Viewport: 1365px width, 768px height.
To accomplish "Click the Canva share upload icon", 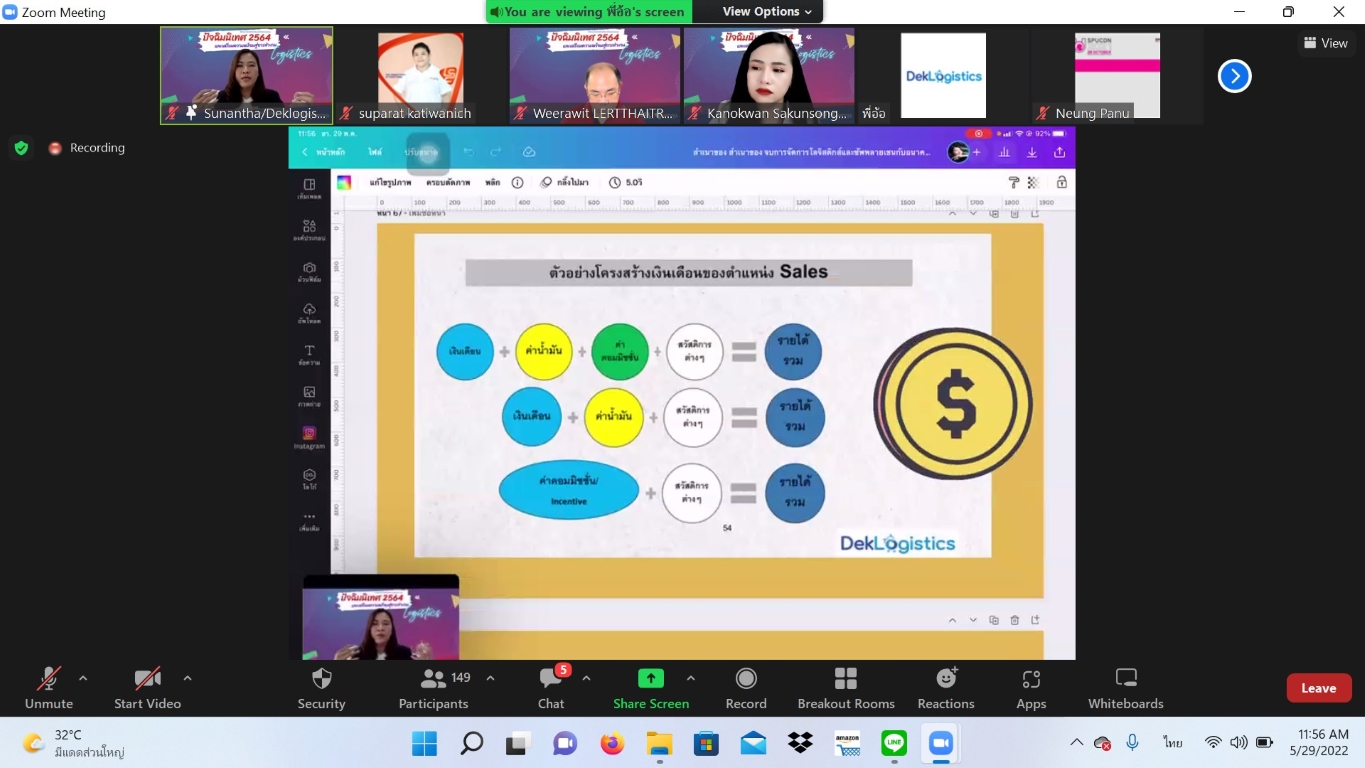I will (x=1059, y=152).
